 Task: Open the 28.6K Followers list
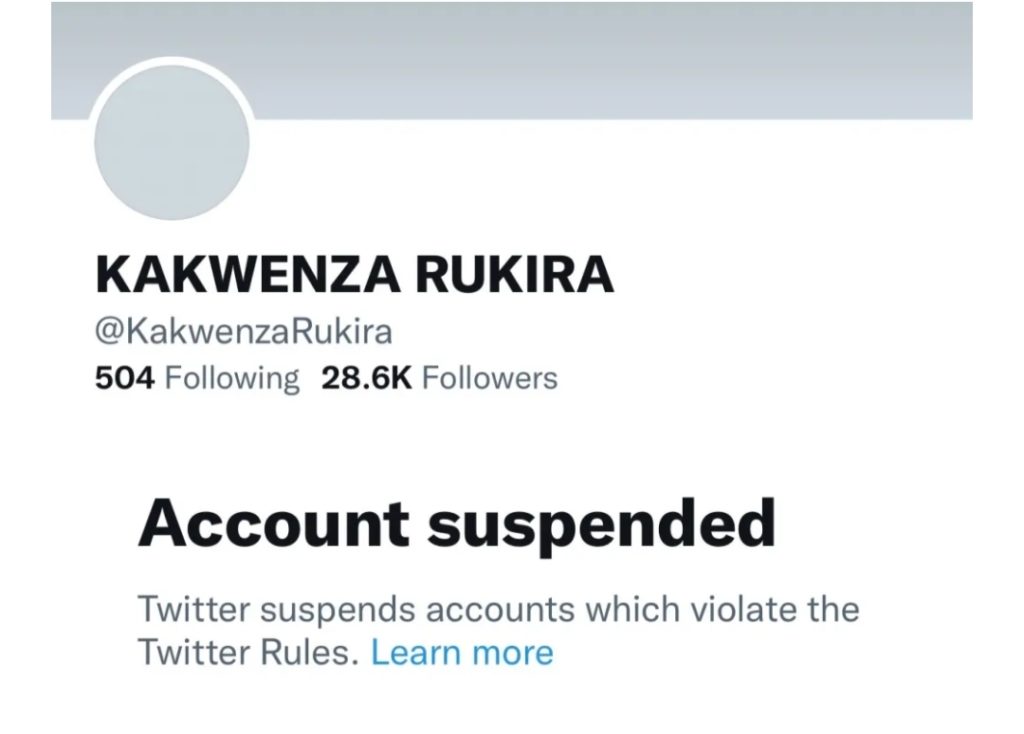pyautogui.click(x=439, y=379)
